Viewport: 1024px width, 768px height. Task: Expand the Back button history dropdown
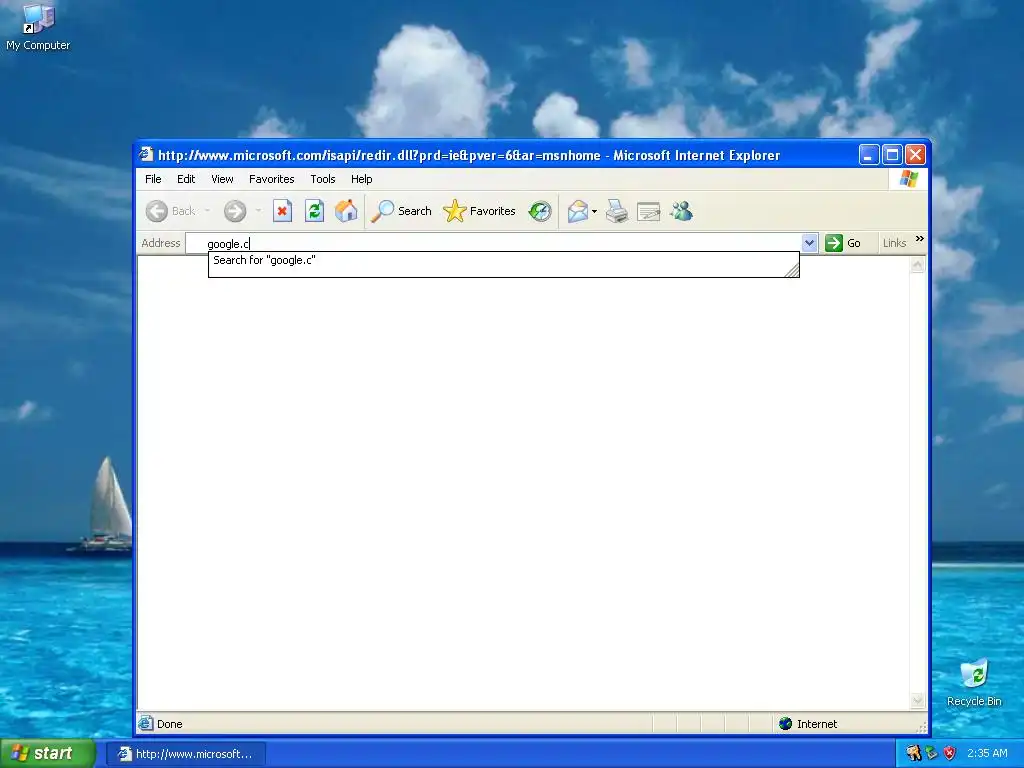click(207, 211)
